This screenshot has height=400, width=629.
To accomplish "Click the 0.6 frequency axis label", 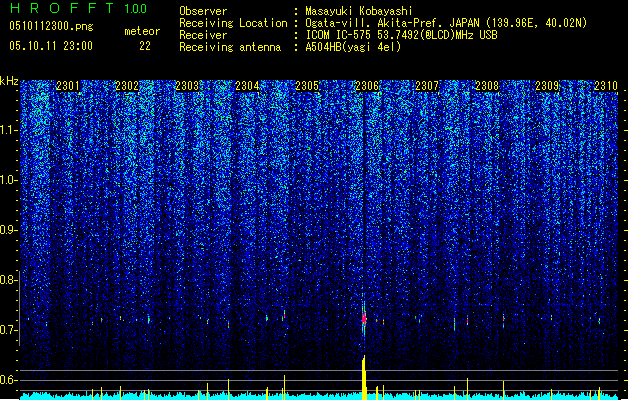I will 8,380.
